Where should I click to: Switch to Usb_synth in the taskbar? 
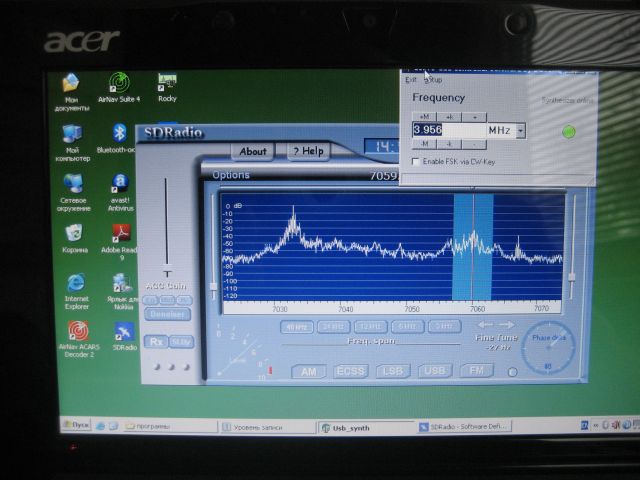[x=366, y=428]
